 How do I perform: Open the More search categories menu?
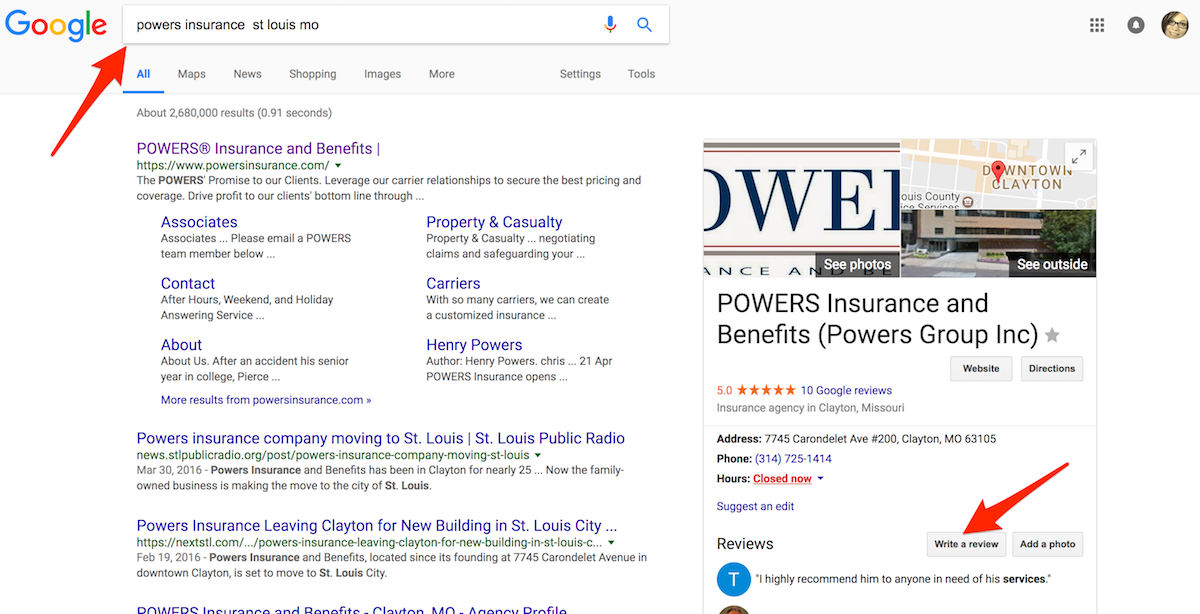(442, 74)
